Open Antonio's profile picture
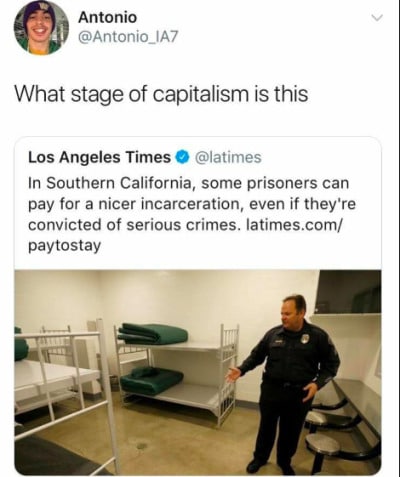 [41, 28]
